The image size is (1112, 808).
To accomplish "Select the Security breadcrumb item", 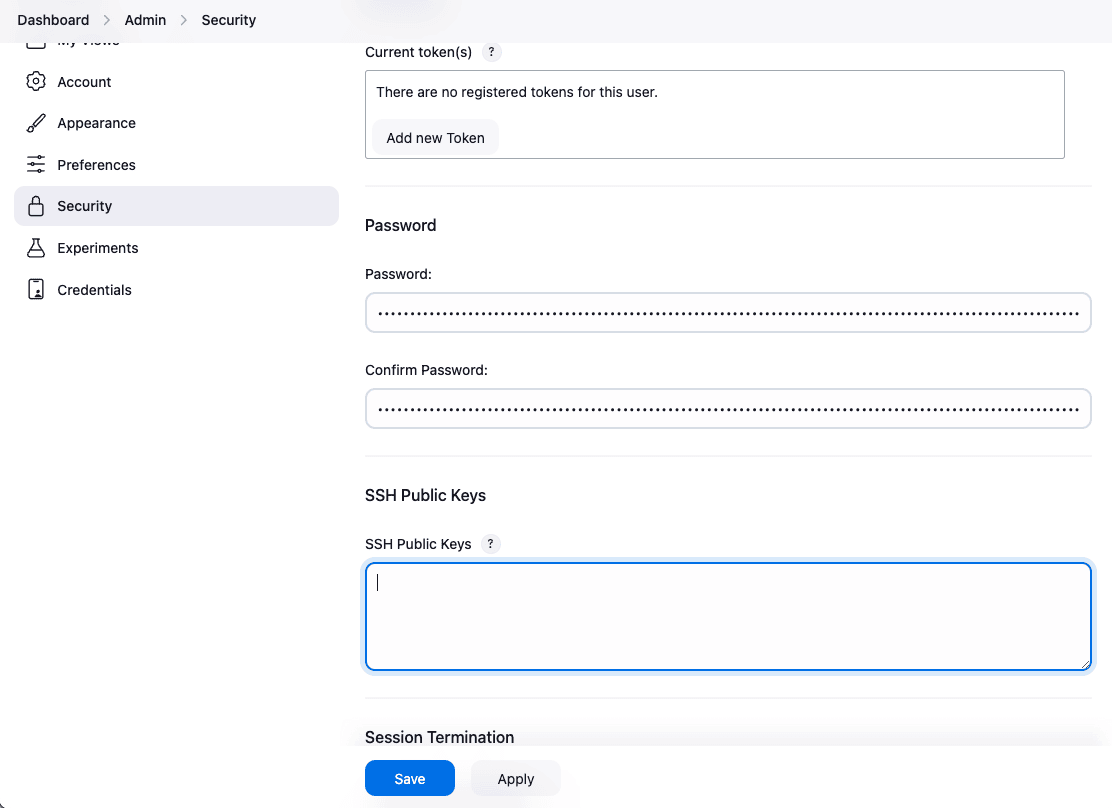I will tap(229, 20).
